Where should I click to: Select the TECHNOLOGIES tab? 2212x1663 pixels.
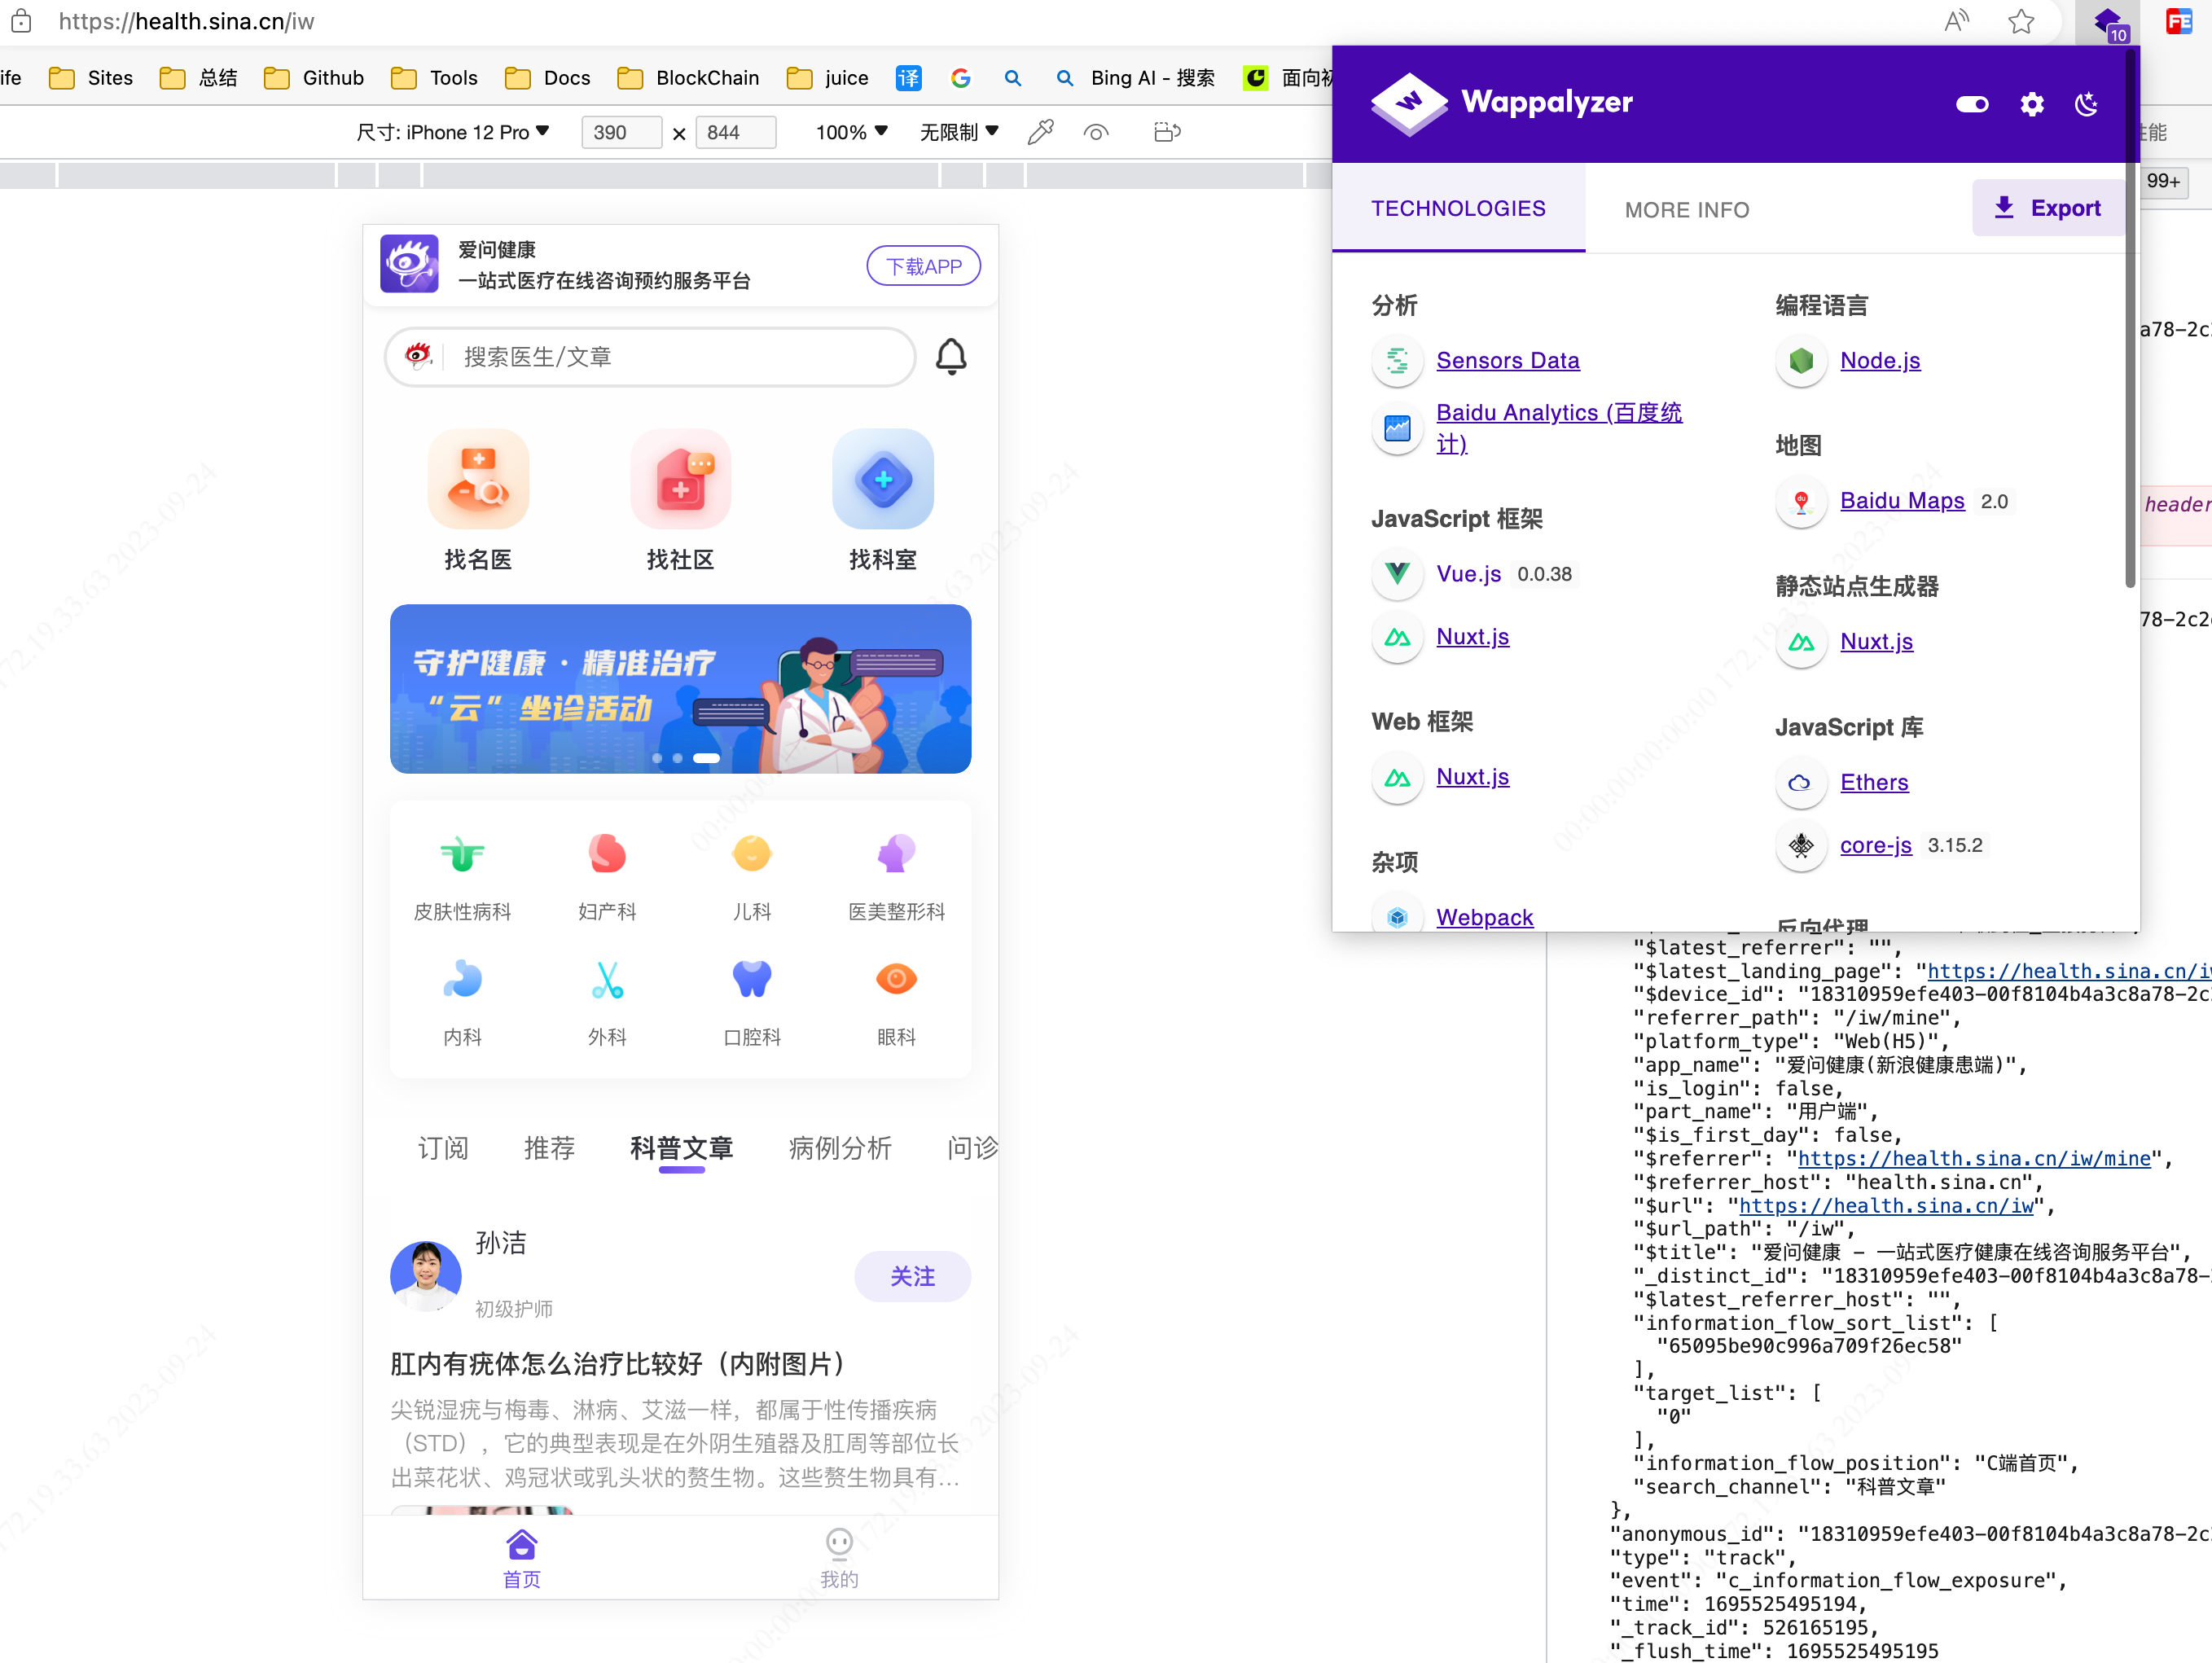1458,208
